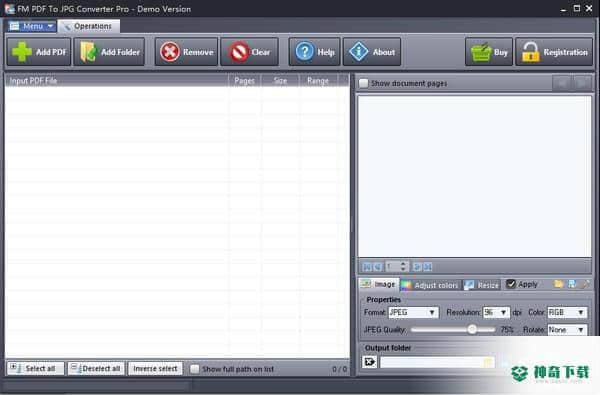
Task: Select the Image tab
Action: pyautogui.click(x=378, y=284)
